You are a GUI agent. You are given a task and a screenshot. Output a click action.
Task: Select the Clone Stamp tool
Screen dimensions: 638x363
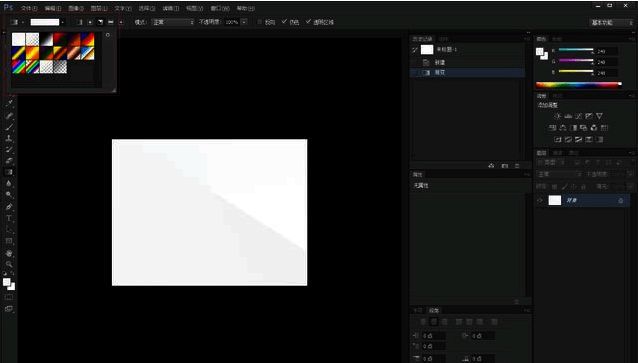(9, 138)
